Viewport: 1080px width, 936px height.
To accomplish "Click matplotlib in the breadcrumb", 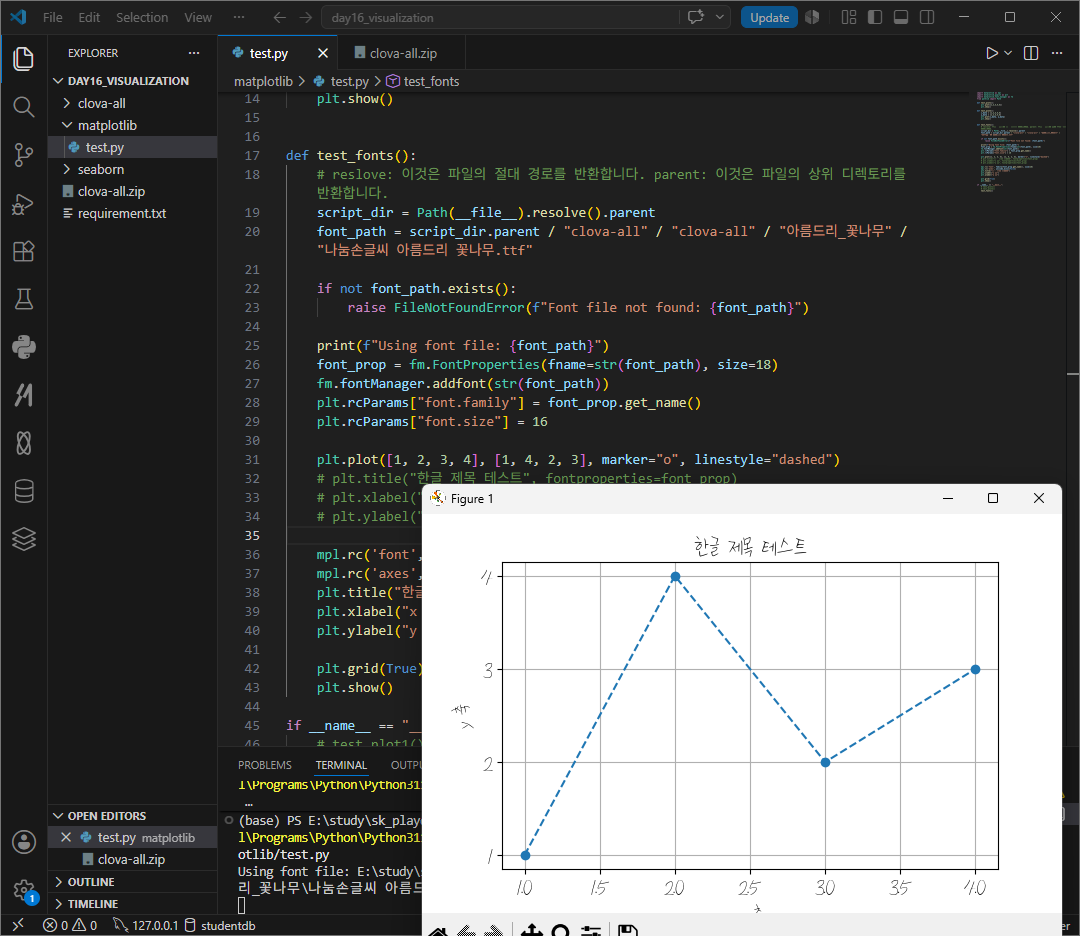I will point(263,81).
